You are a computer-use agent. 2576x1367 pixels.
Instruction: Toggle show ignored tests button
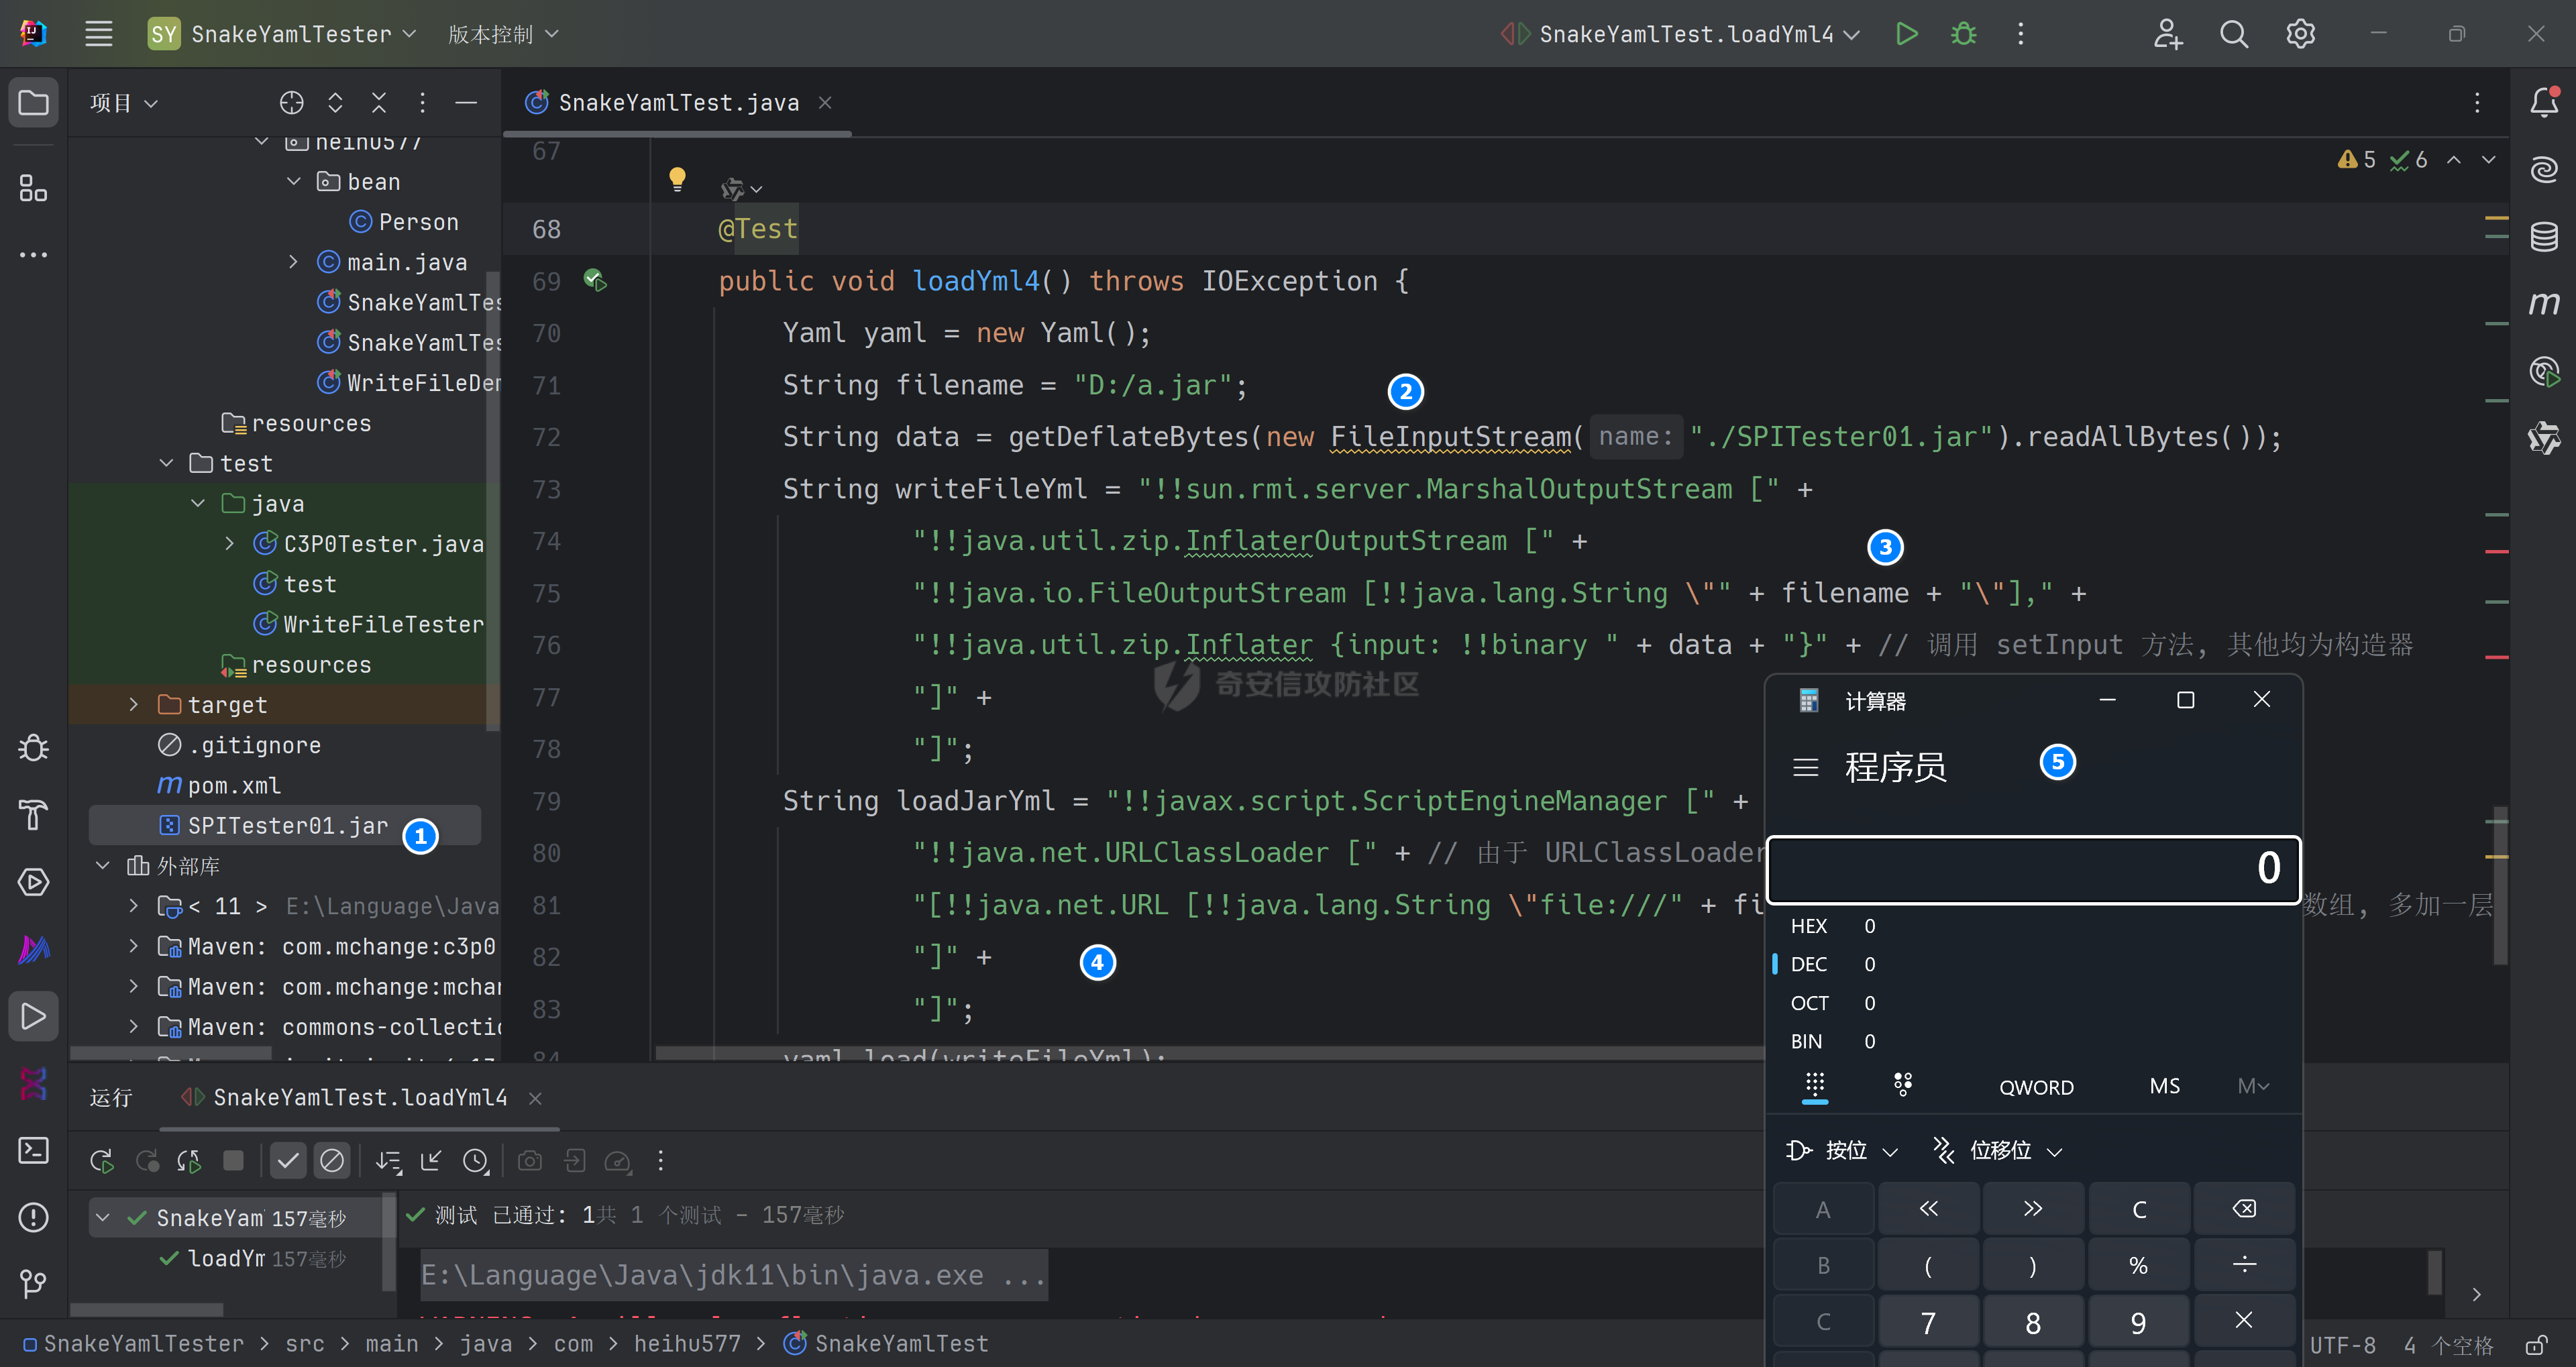pyautogui.click(x=331, y=1160)
